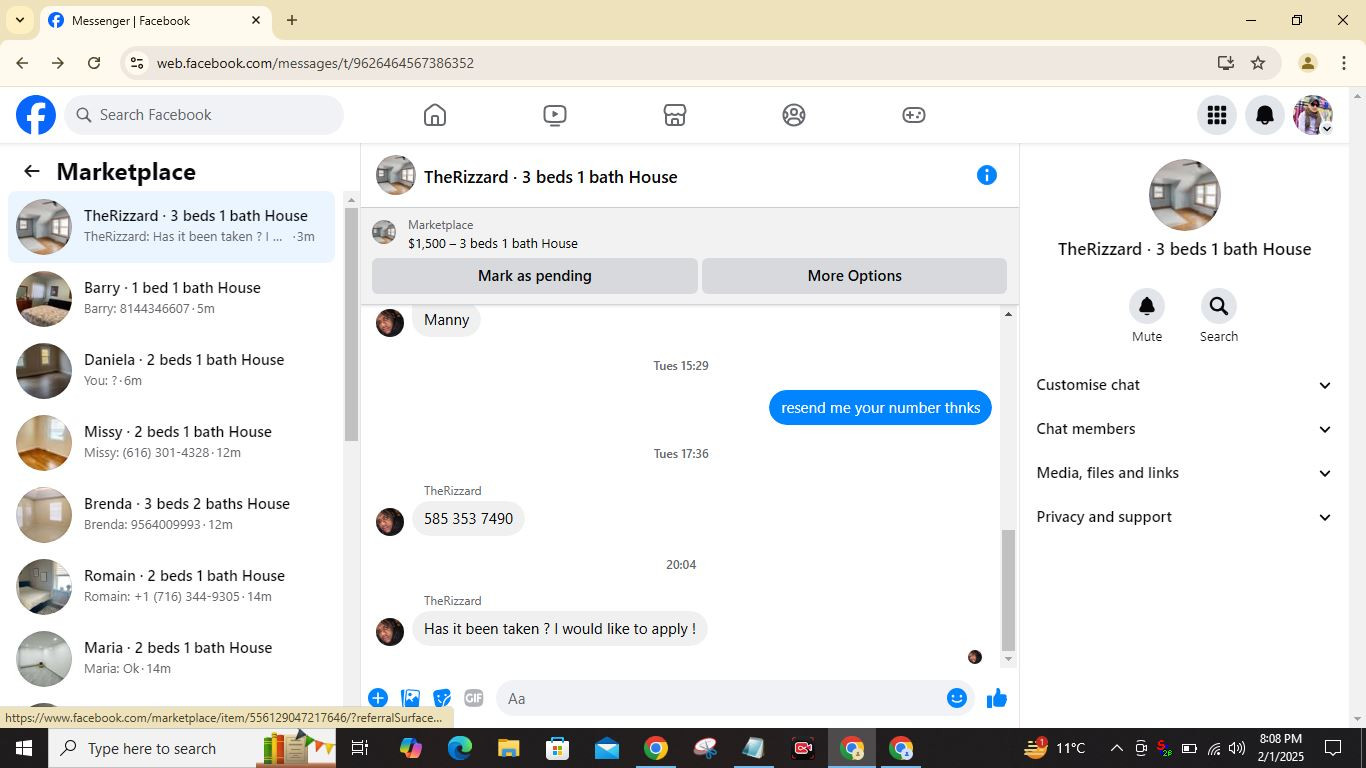Click the message thread scrollbar thumb
Viewport: 1366px width, 768px height.
coord(1008,590)
